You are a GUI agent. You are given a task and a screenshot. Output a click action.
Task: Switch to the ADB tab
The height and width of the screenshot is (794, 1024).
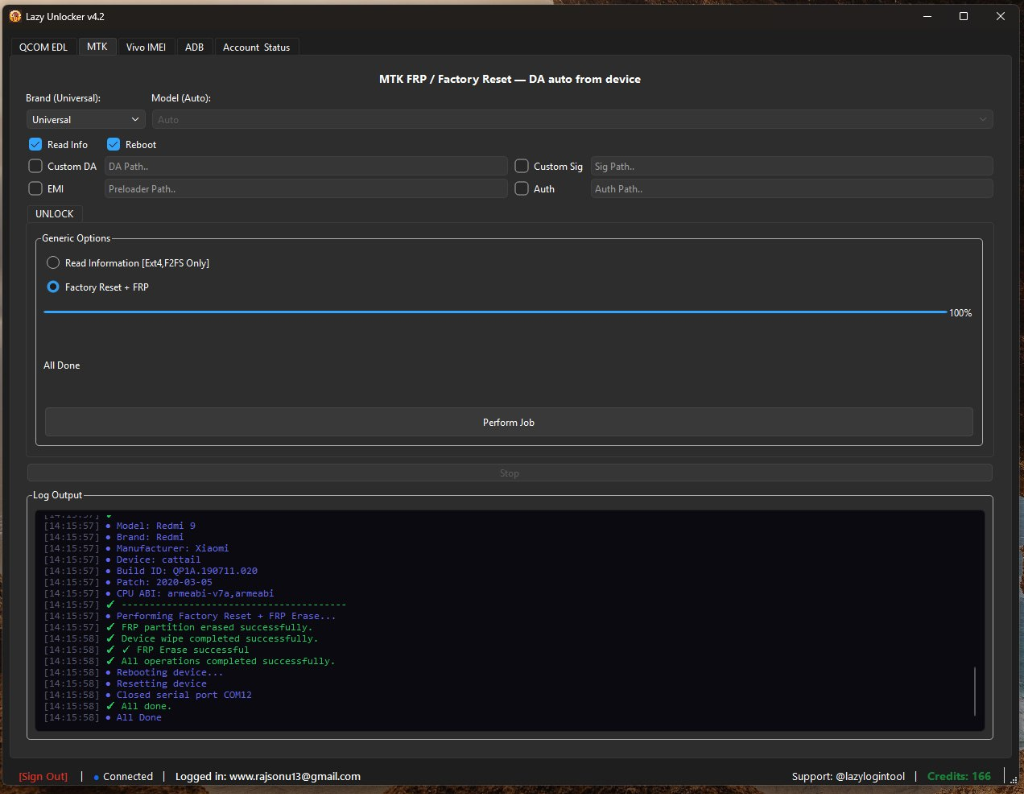194,46
